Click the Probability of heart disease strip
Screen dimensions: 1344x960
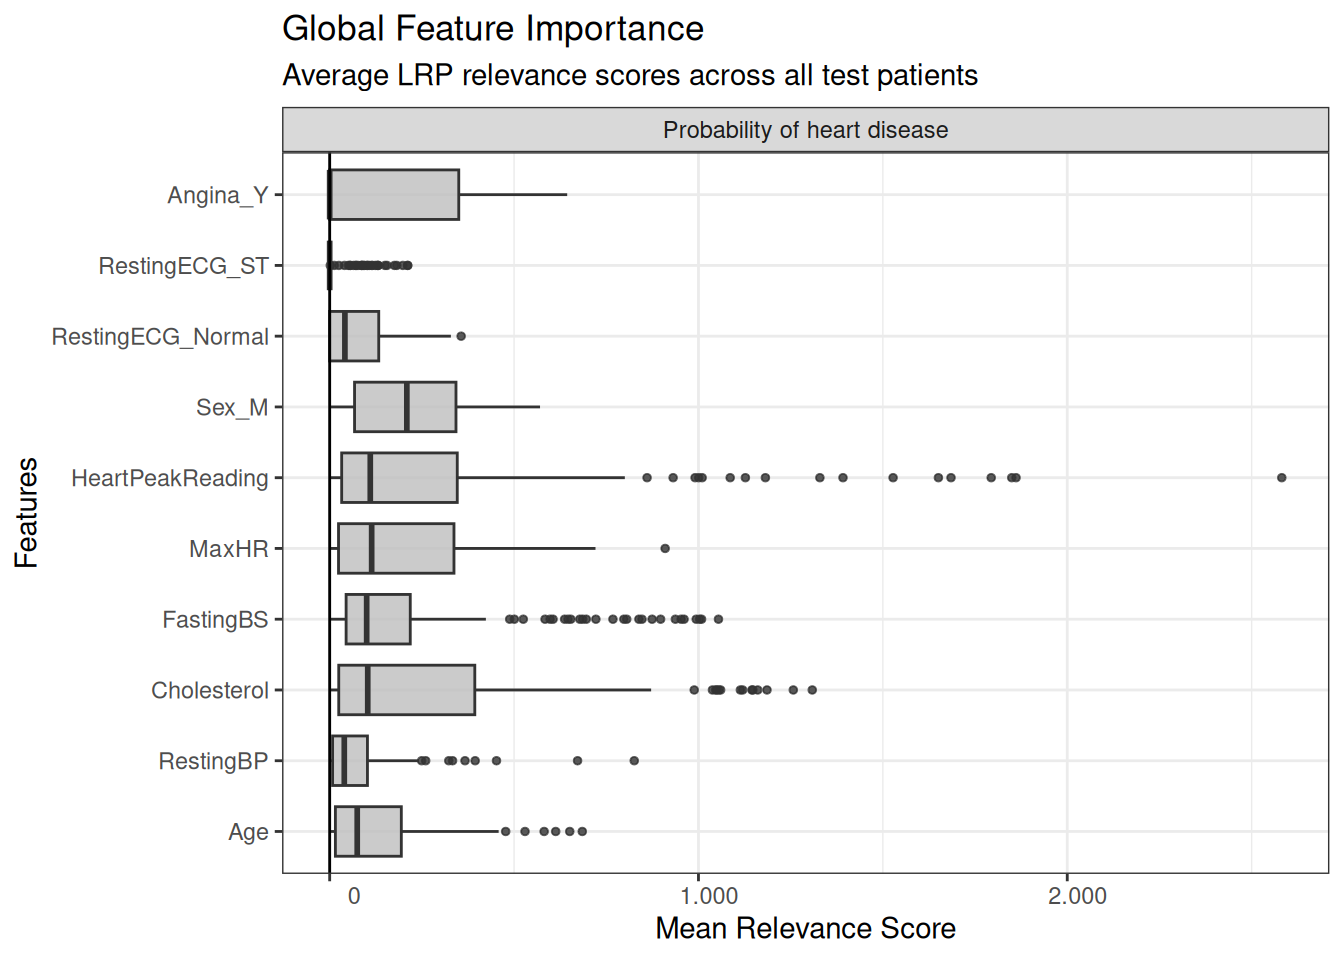[805, 130]
